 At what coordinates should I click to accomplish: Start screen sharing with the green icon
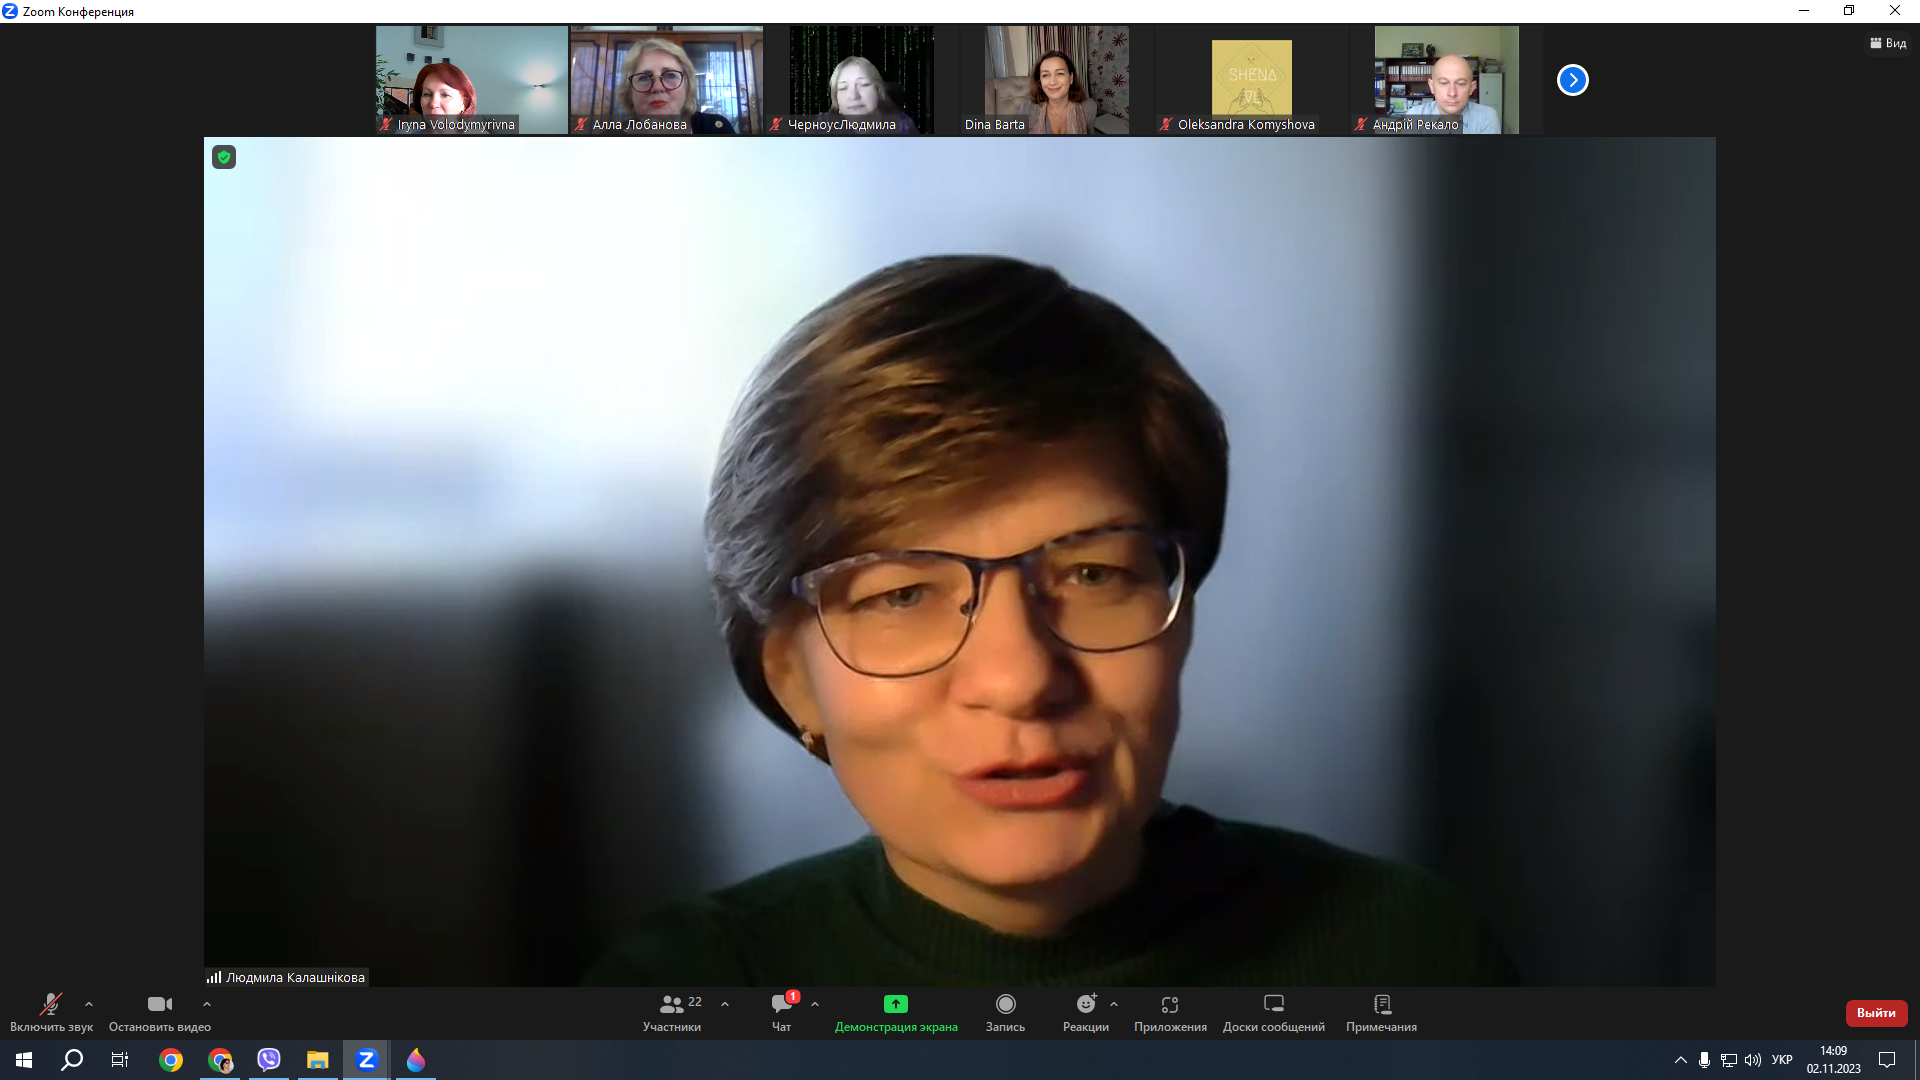click(x=895, y=1004)
